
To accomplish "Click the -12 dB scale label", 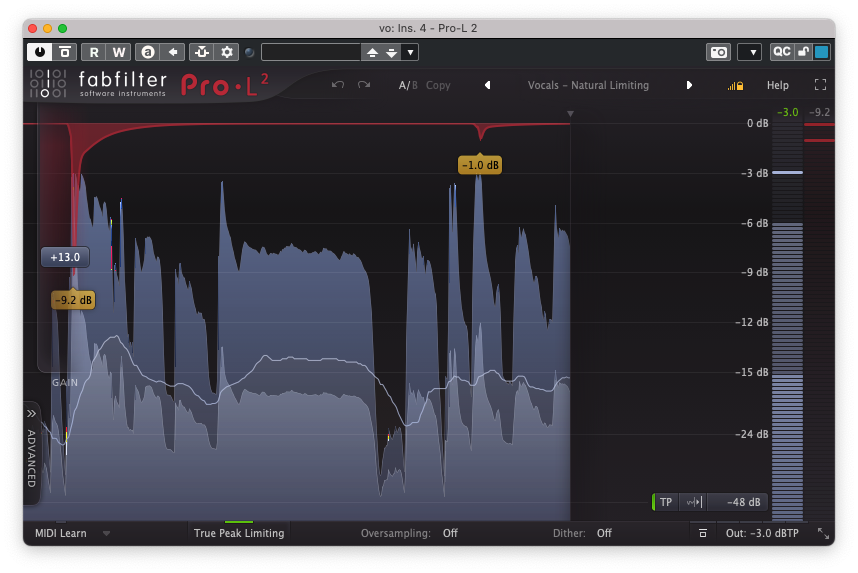I will (754, 322).
